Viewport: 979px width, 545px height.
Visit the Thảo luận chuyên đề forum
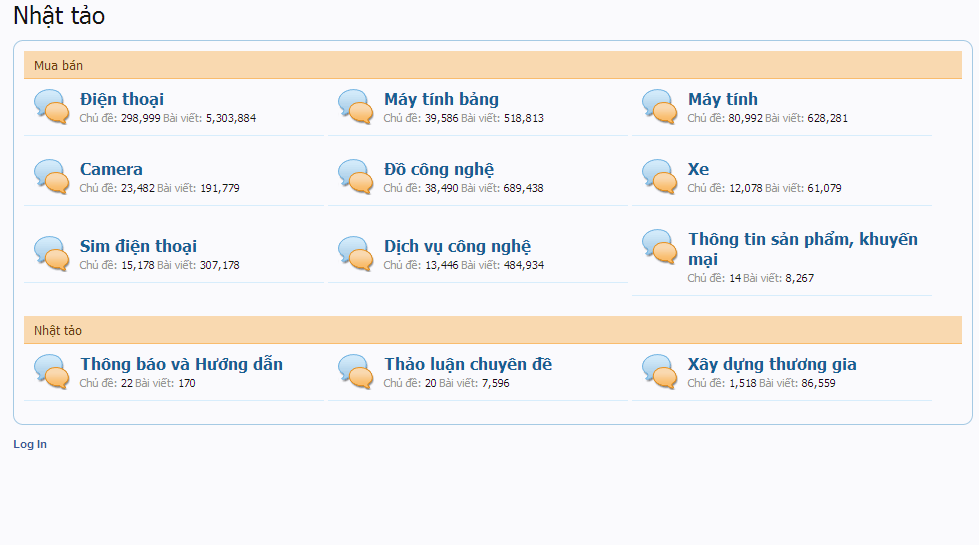[467, 364]
